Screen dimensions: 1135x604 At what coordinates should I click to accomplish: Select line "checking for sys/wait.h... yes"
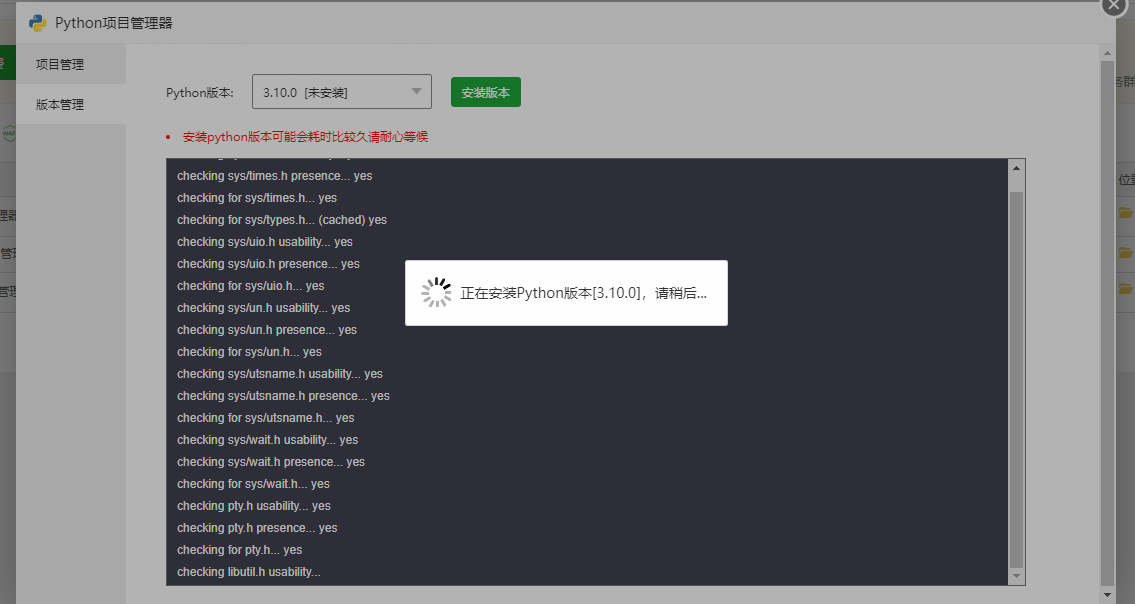click(253, 484)
